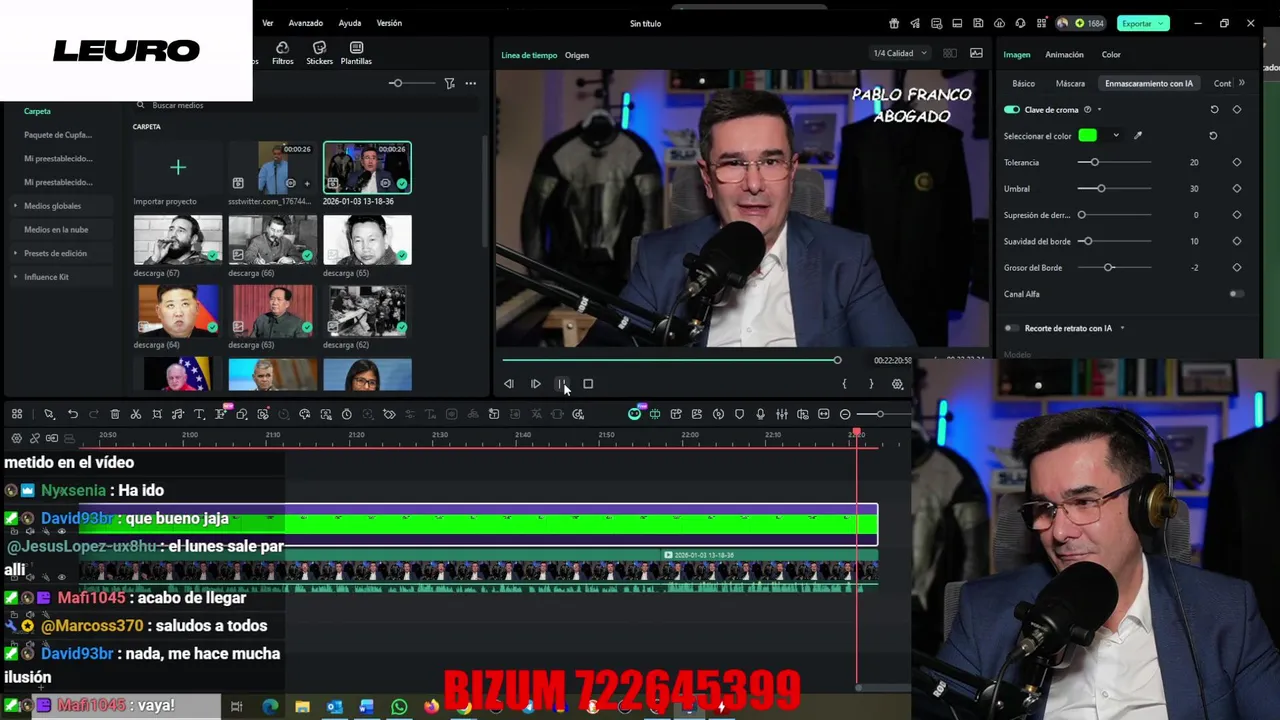This screenshot has width=1280, height=720.
Task: Select the descarga (67) thumbnail
Action: point(177,240)
